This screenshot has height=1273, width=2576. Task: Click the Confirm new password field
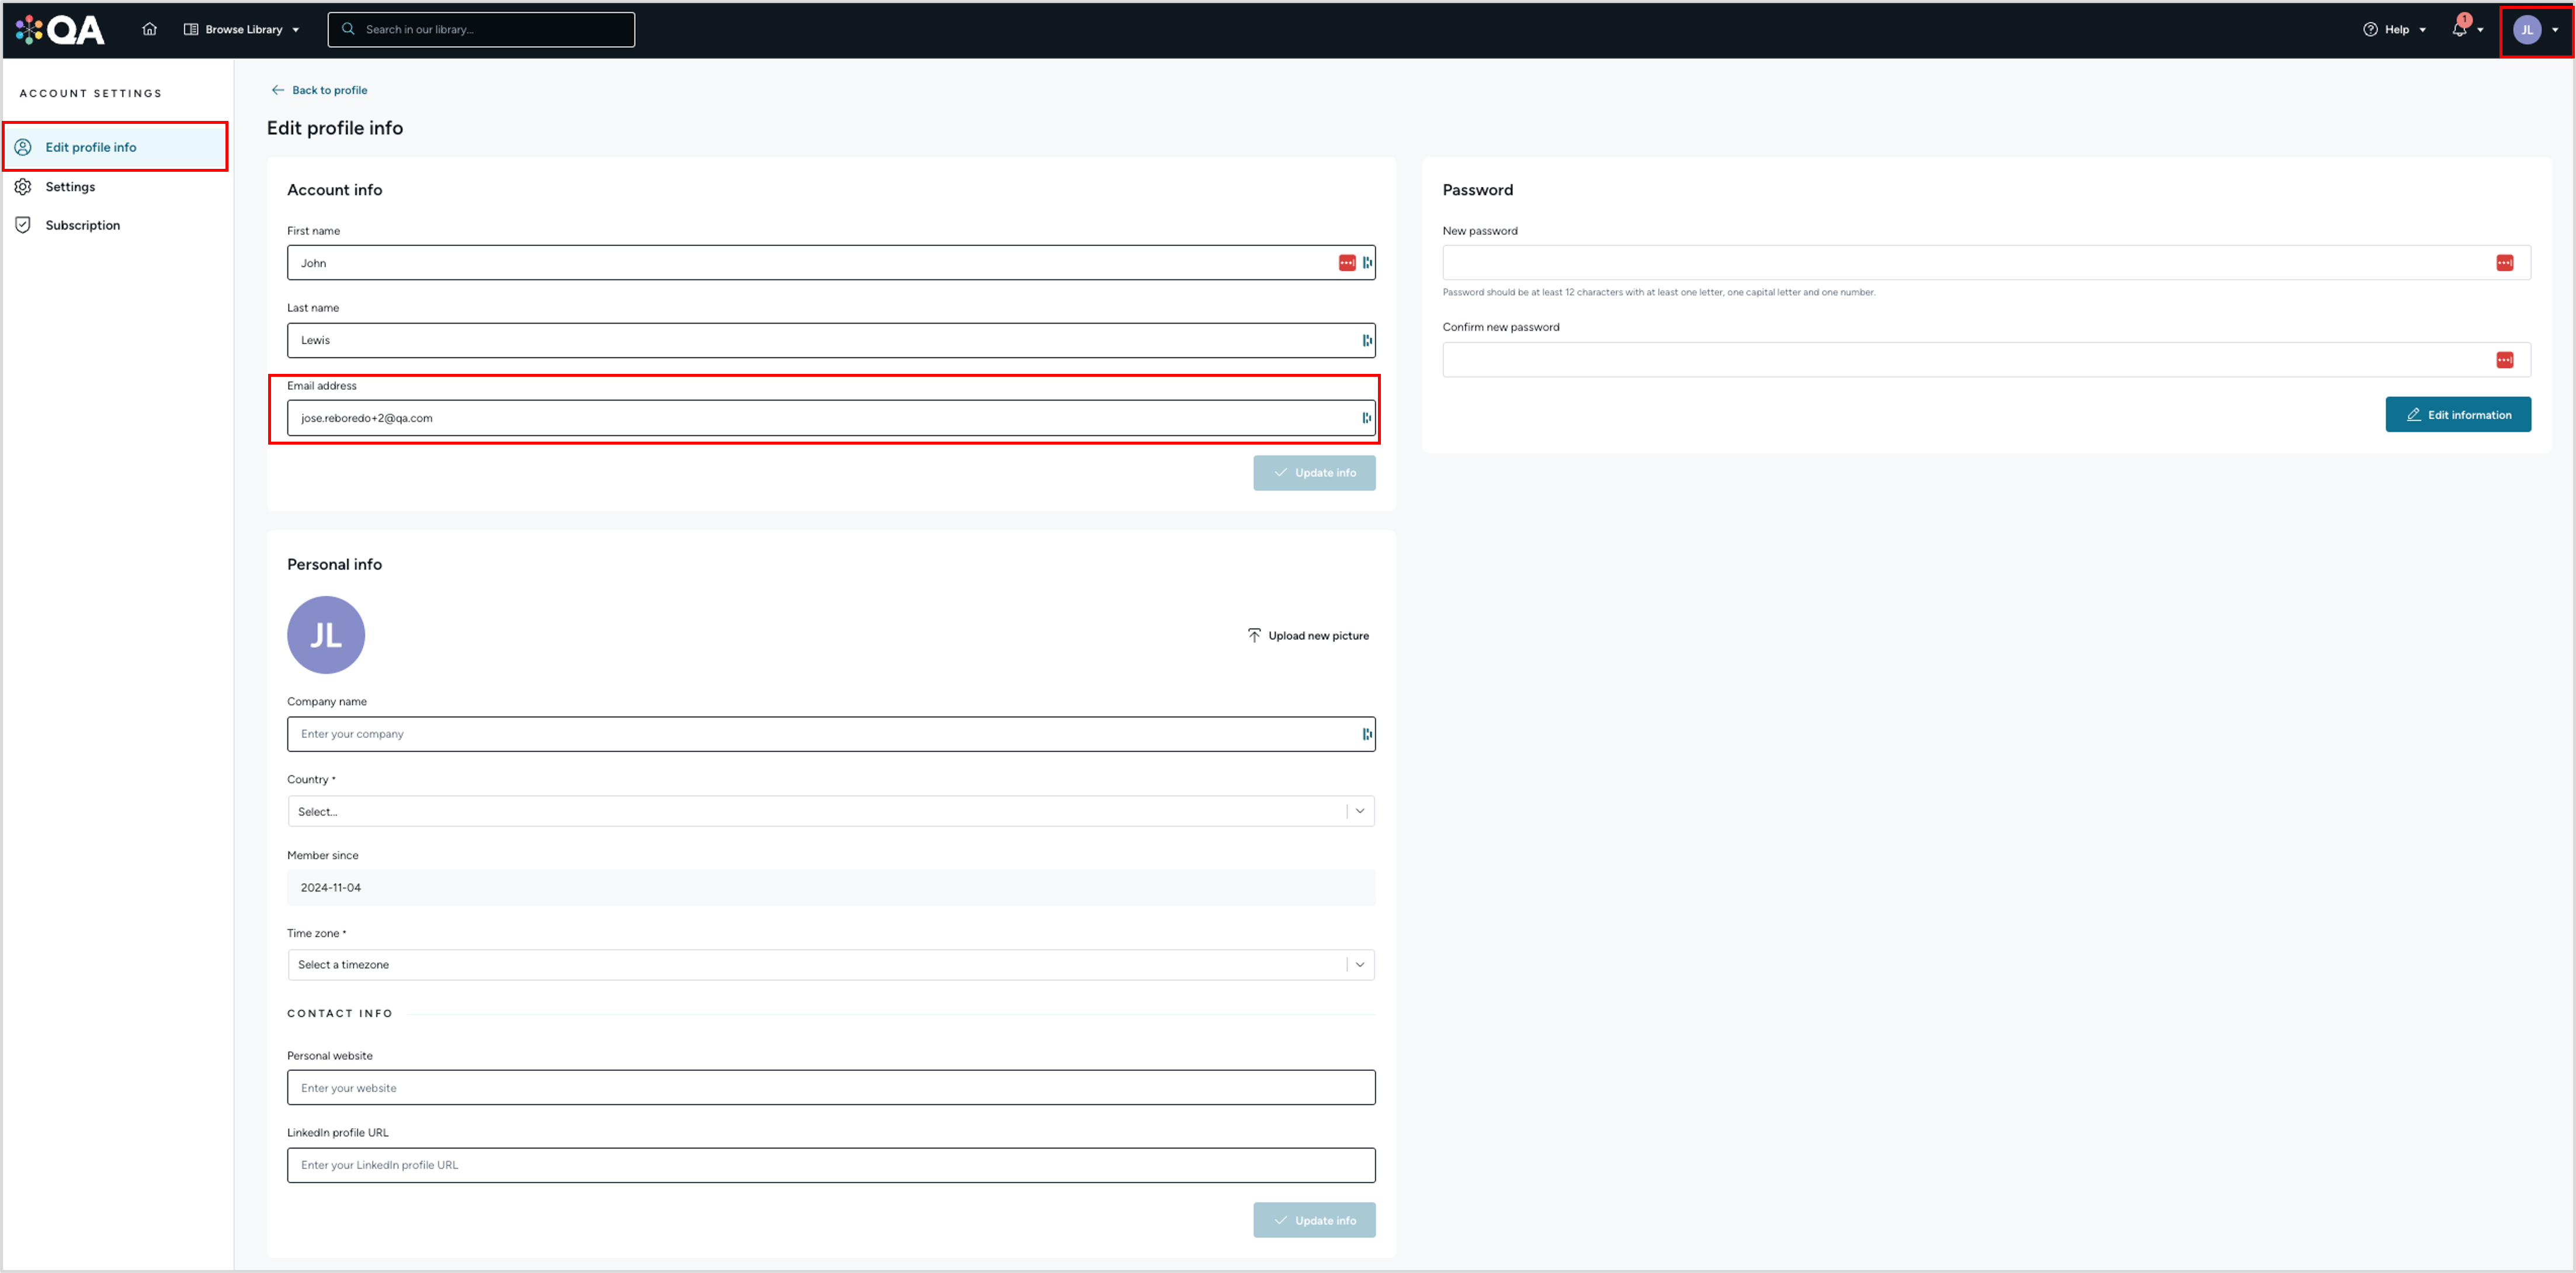tap(1986, 360)
